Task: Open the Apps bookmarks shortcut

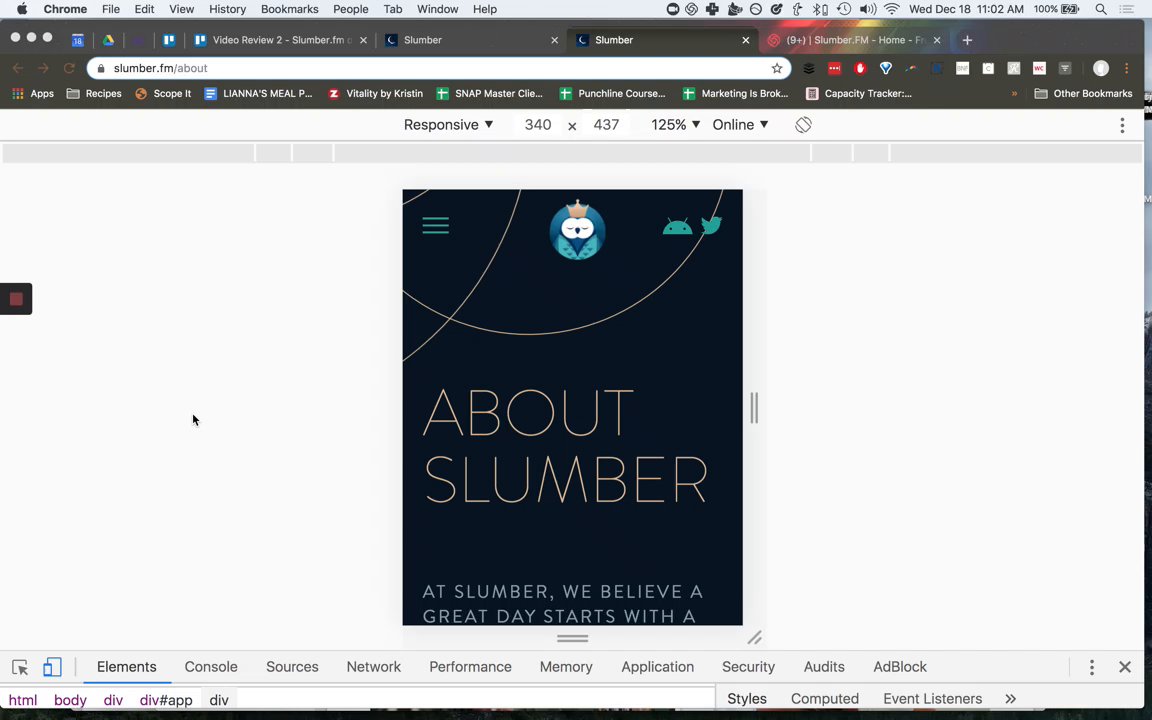Action: [x=33, y=94]
